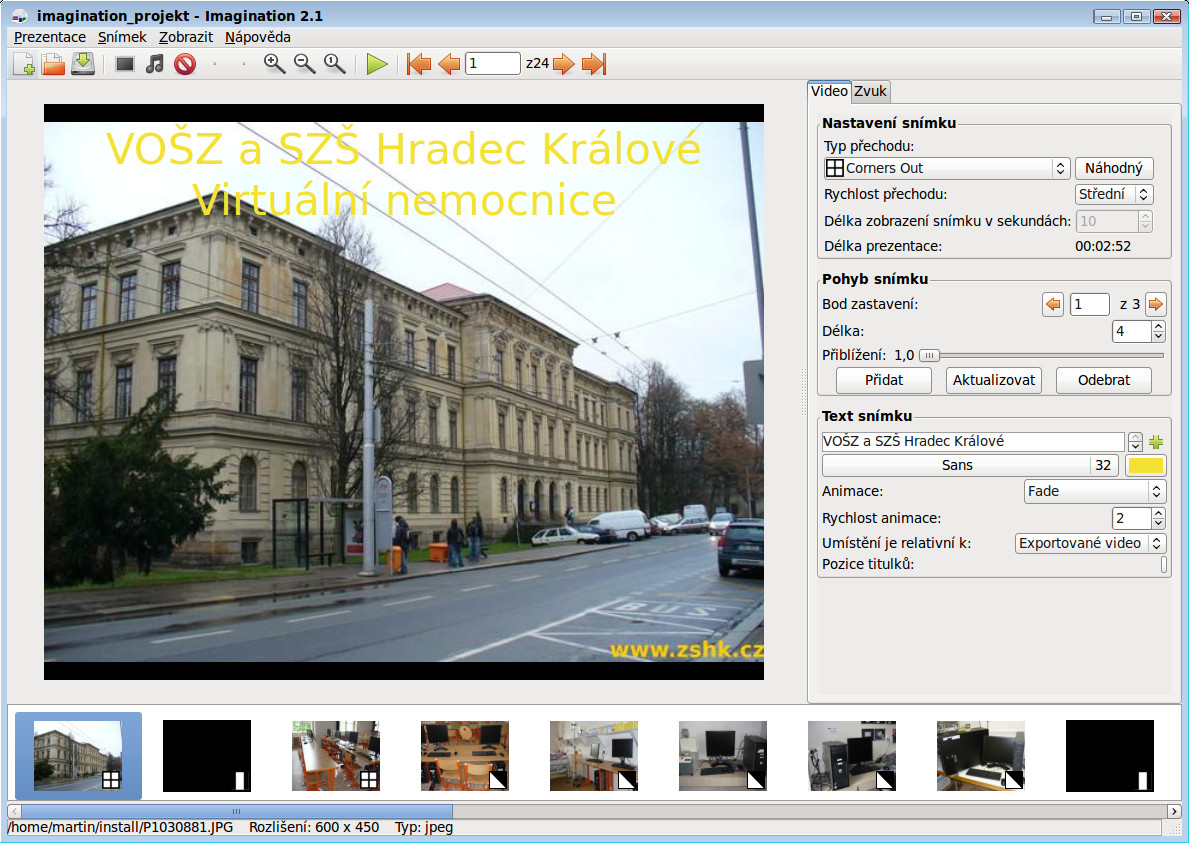The image size is (1189, 843).
Task: Jump to the last slide arrow
Action: pos(594,64)
